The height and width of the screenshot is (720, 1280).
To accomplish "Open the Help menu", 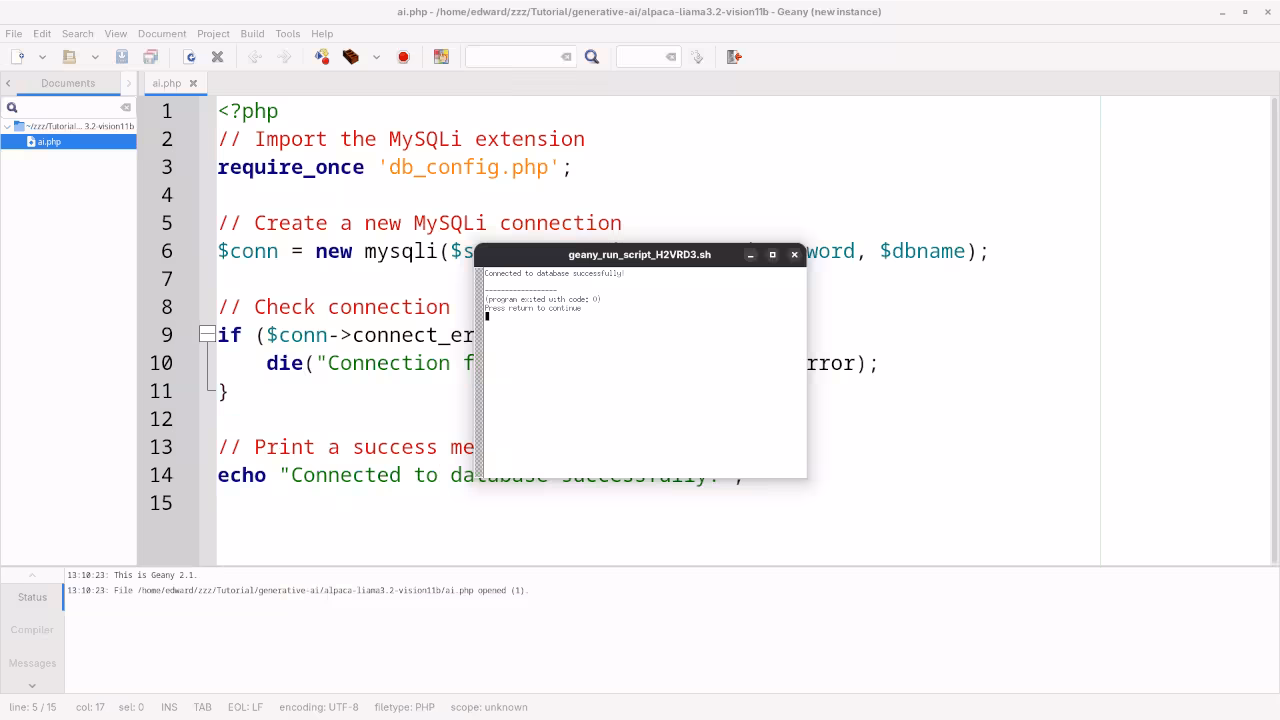I will click(x=322, y=33).
